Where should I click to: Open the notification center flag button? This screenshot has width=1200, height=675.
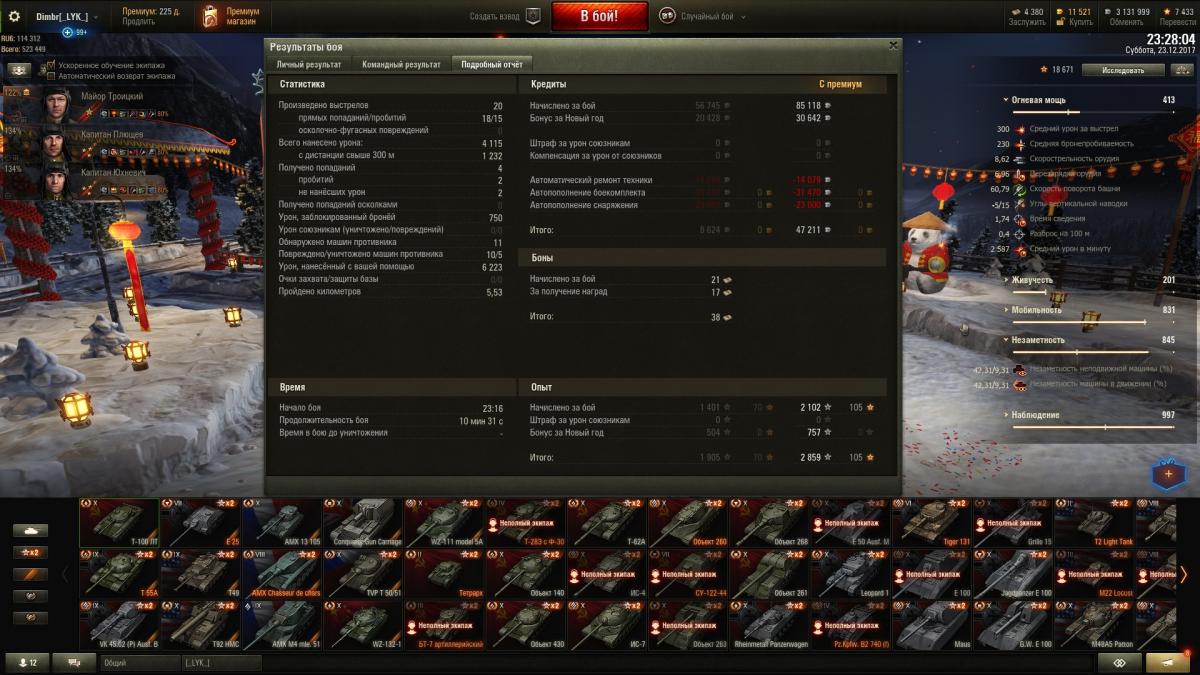pyautogui.click(x=1168, y=662)
